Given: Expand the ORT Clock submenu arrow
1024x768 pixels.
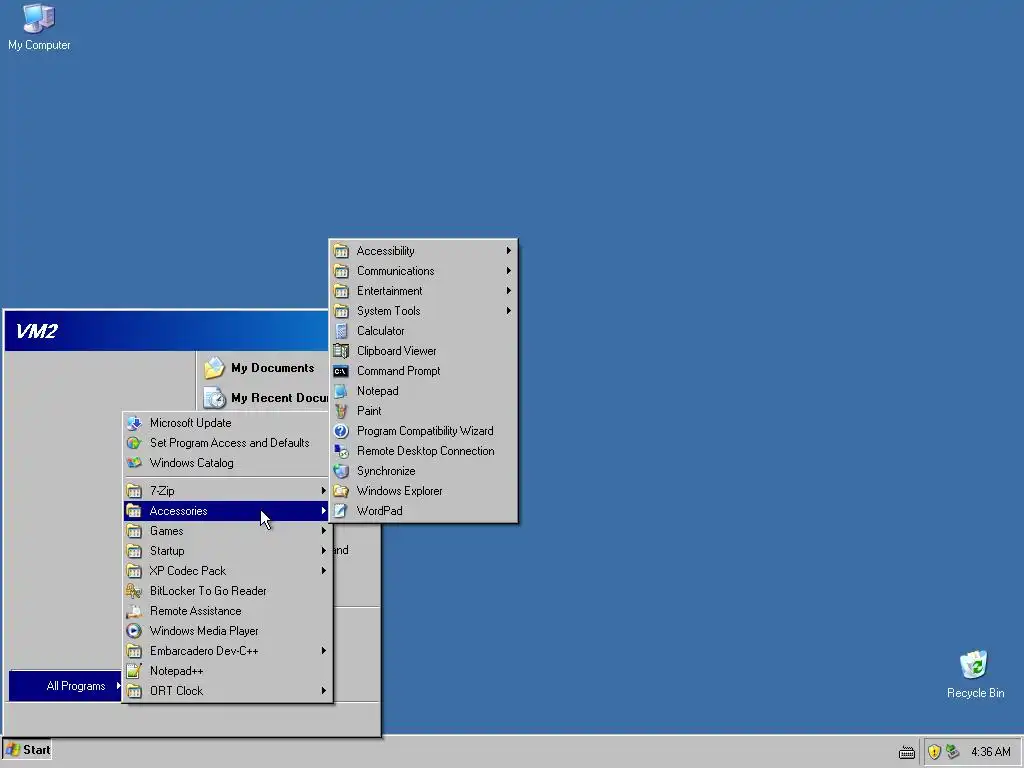Looking at the screenshot, I should [x=323, y=691].
